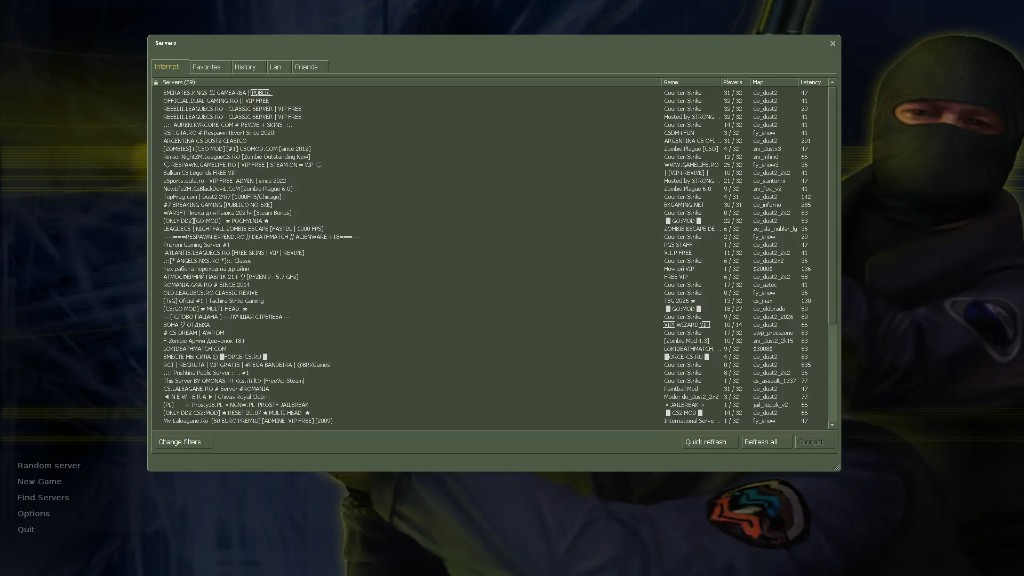Sort by the Map column header

tap(774, 82)
